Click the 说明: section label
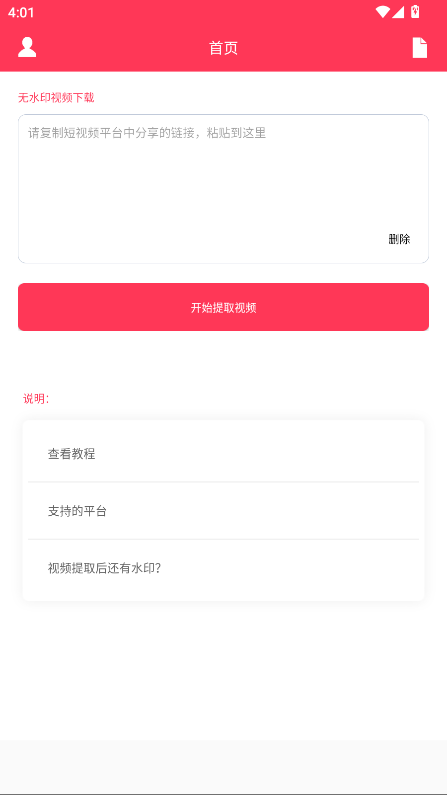 point(36,399)
